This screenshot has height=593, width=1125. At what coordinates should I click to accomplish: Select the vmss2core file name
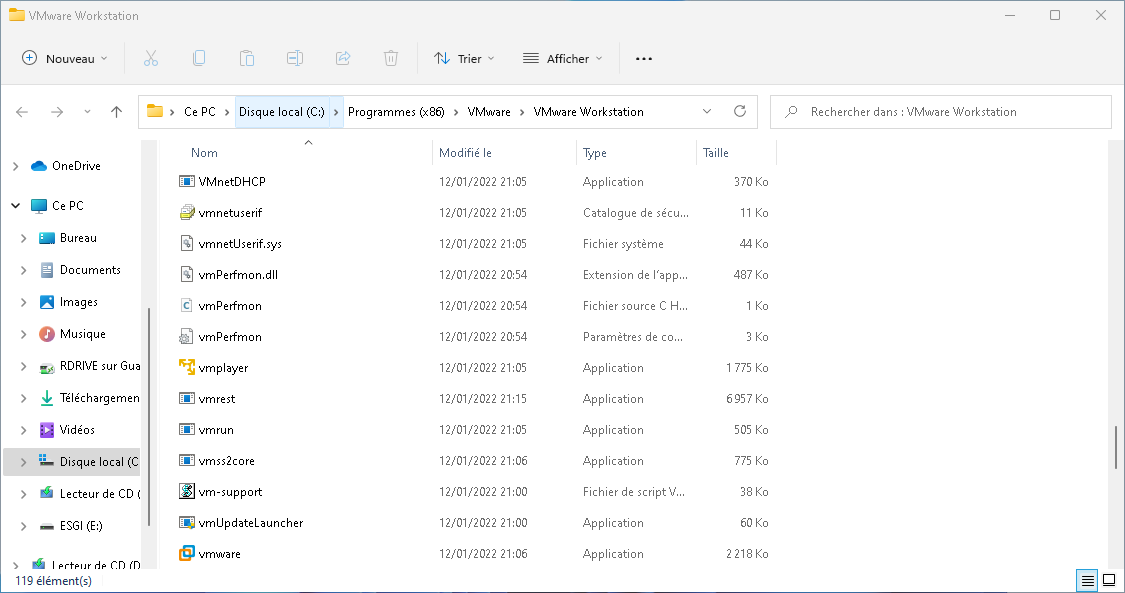227,460
